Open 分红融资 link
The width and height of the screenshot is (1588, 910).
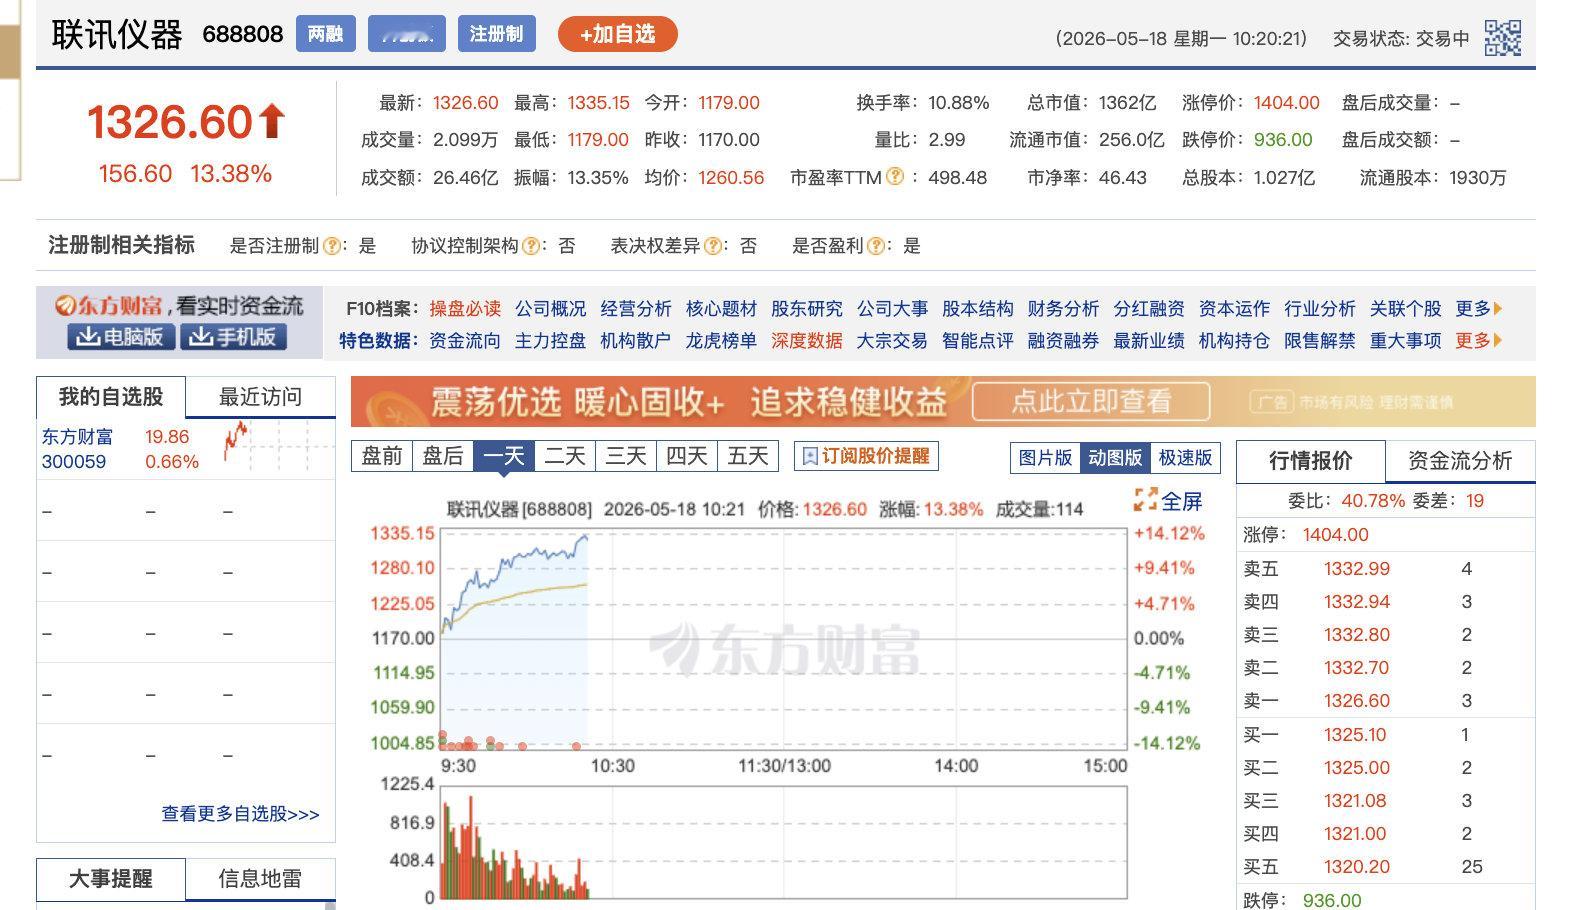click(1149, 309)
